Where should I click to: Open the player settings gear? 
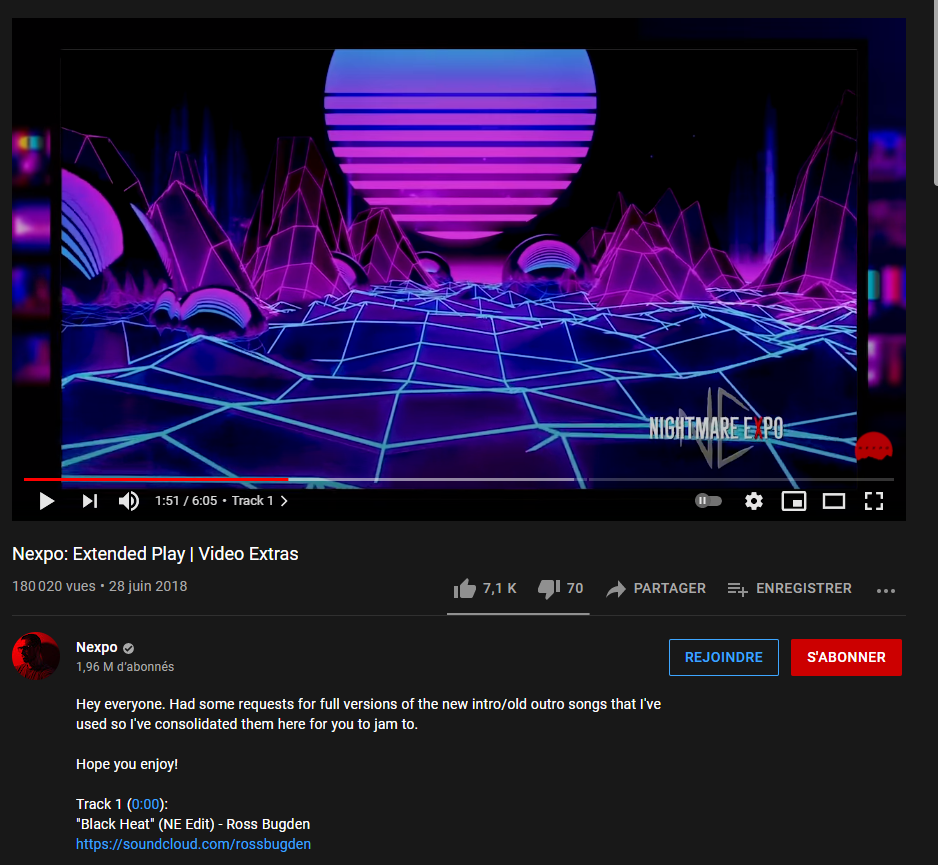tap(754, 501)
